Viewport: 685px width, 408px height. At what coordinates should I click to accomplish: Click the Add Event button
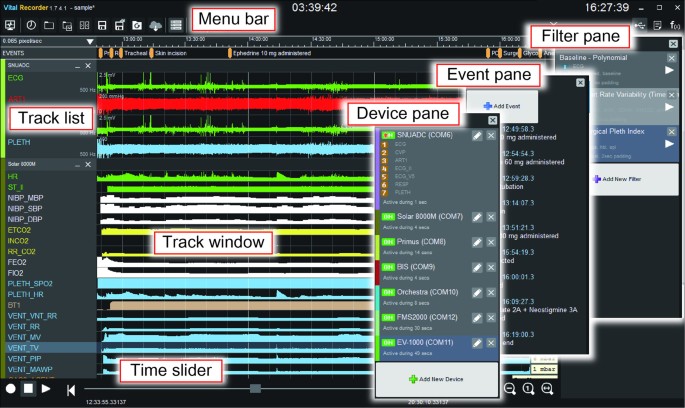point(502,106)
